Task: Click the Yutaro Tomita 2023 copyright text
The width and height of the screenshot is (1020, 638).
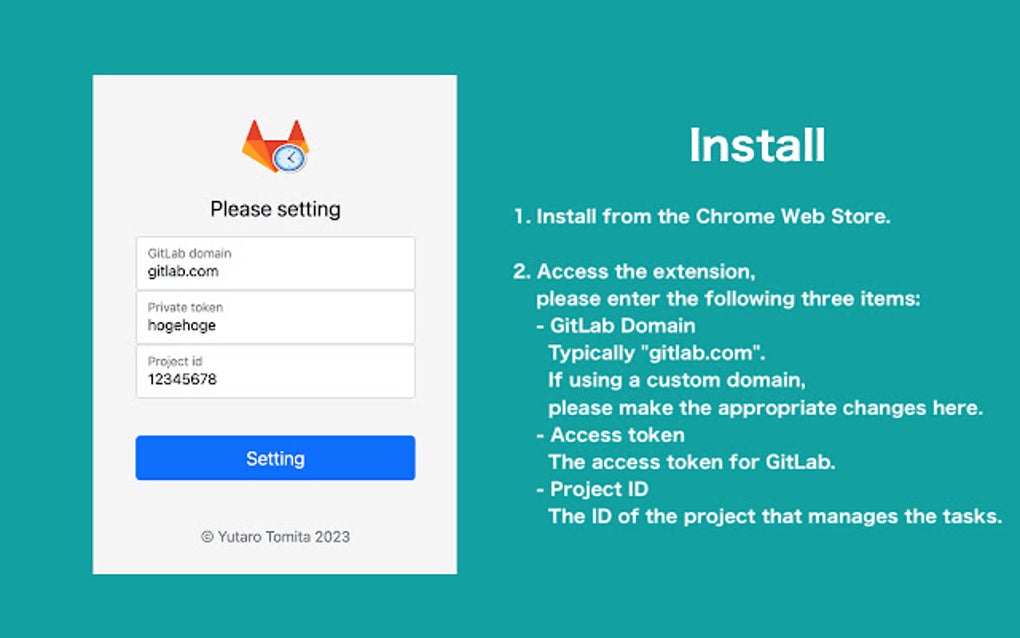Action: (275, 537)
